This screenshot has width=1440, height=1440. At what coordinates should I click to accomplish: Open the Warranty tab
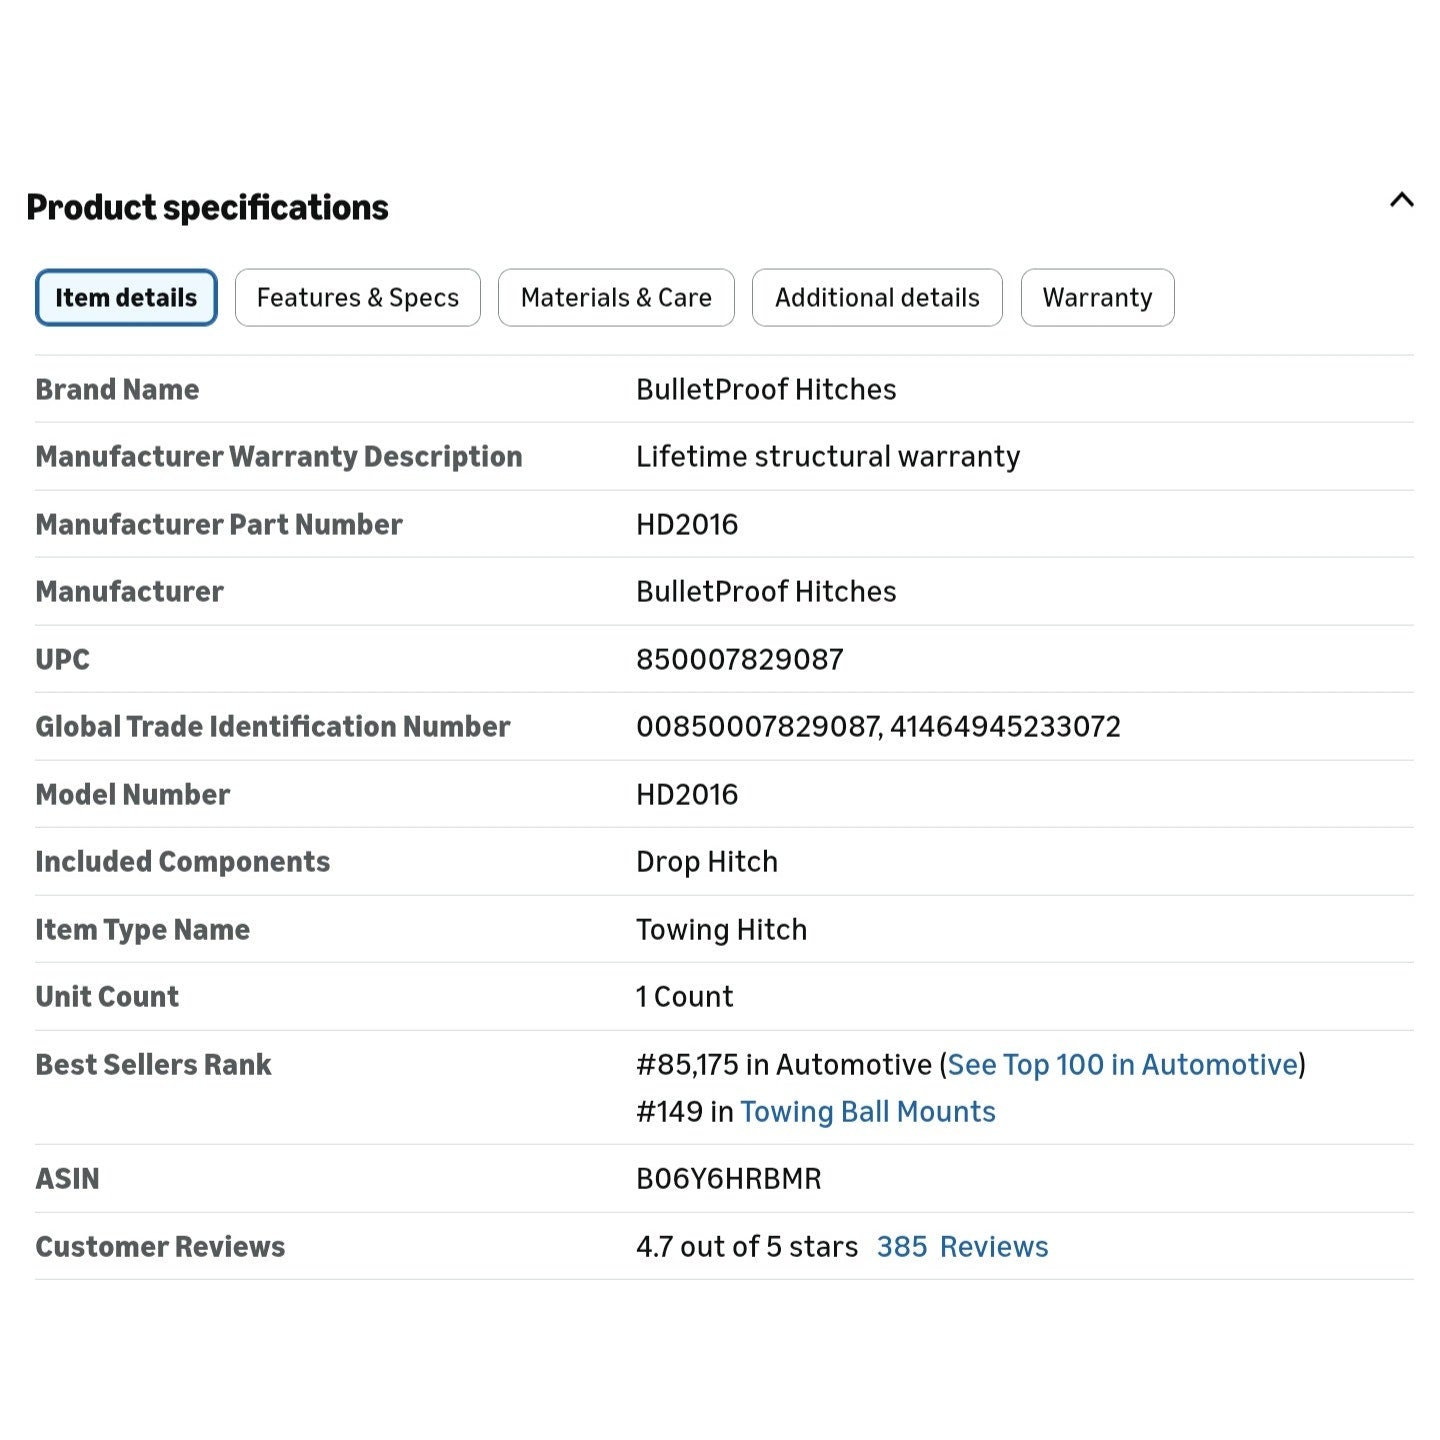[x=1097, y=297]
